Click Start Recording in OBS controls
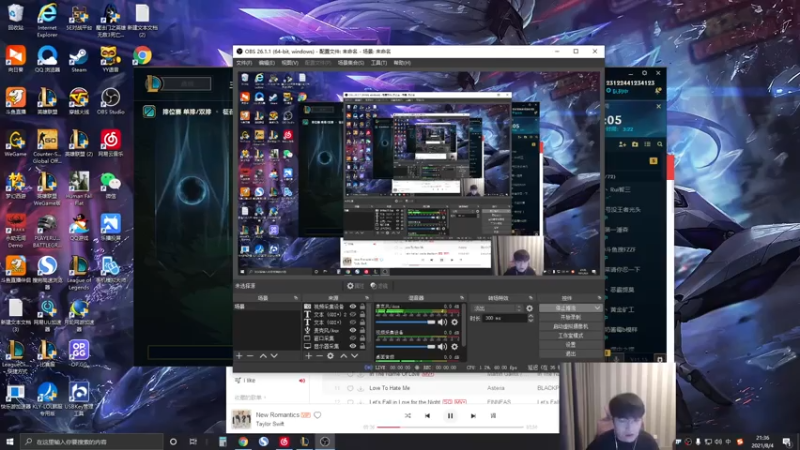 point(570,317)
